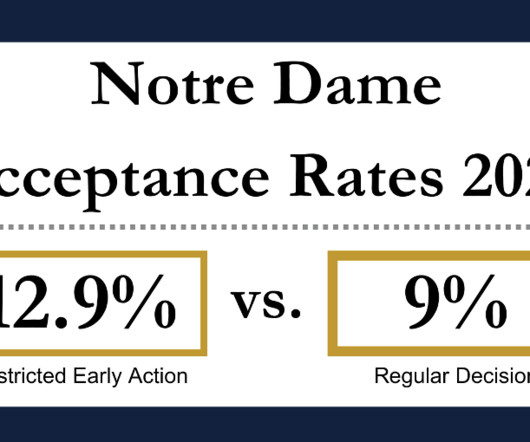Click the word "Rates" in the heading
The image size is (530, 442).
[x=366, y=176]
